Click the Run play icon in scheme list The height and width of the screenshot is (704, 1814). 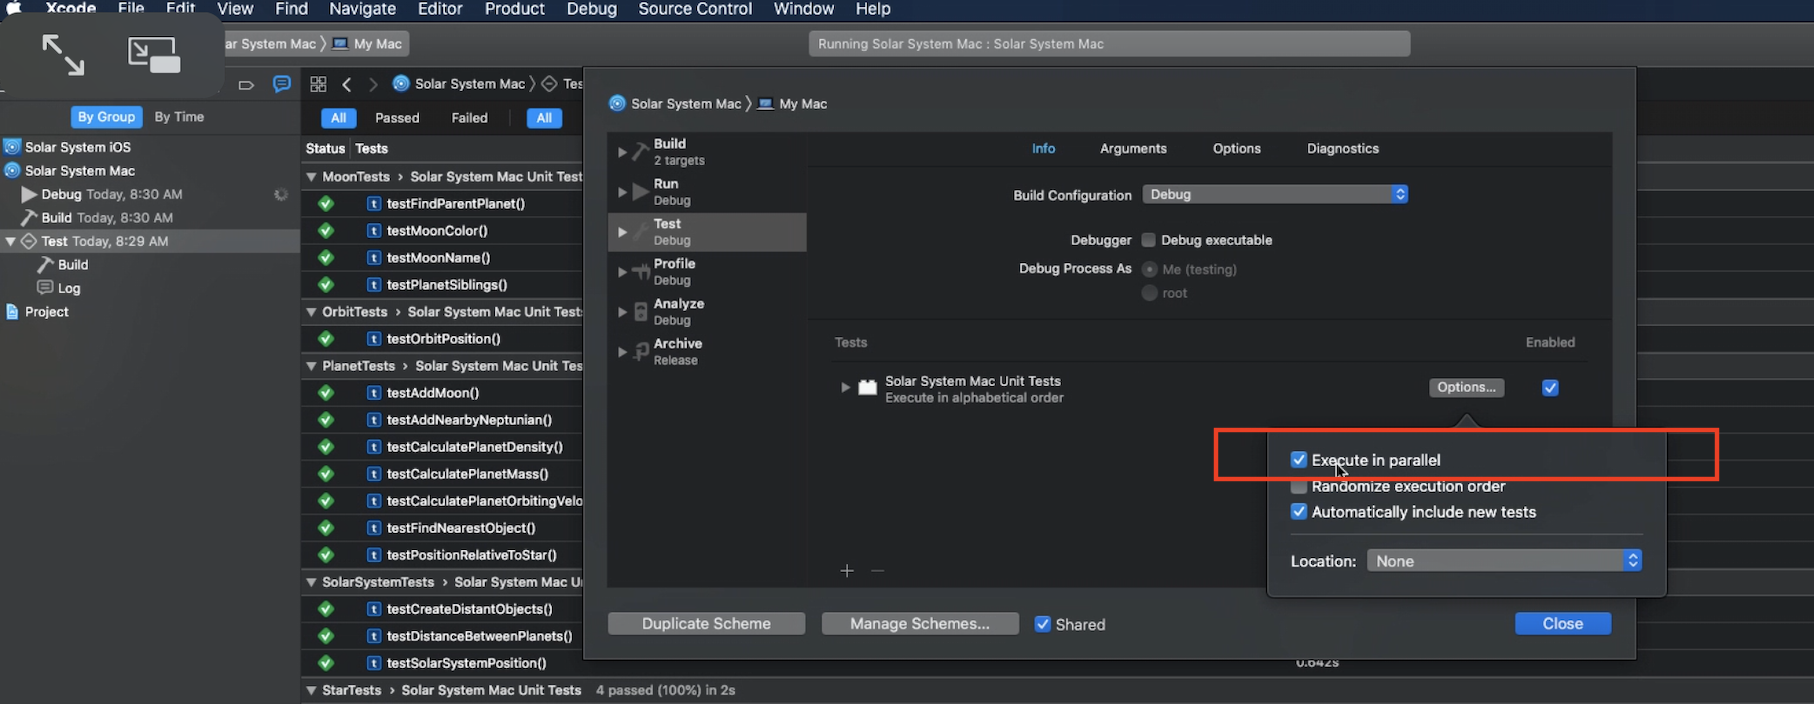pyautogui.click(x=640, y=192)
